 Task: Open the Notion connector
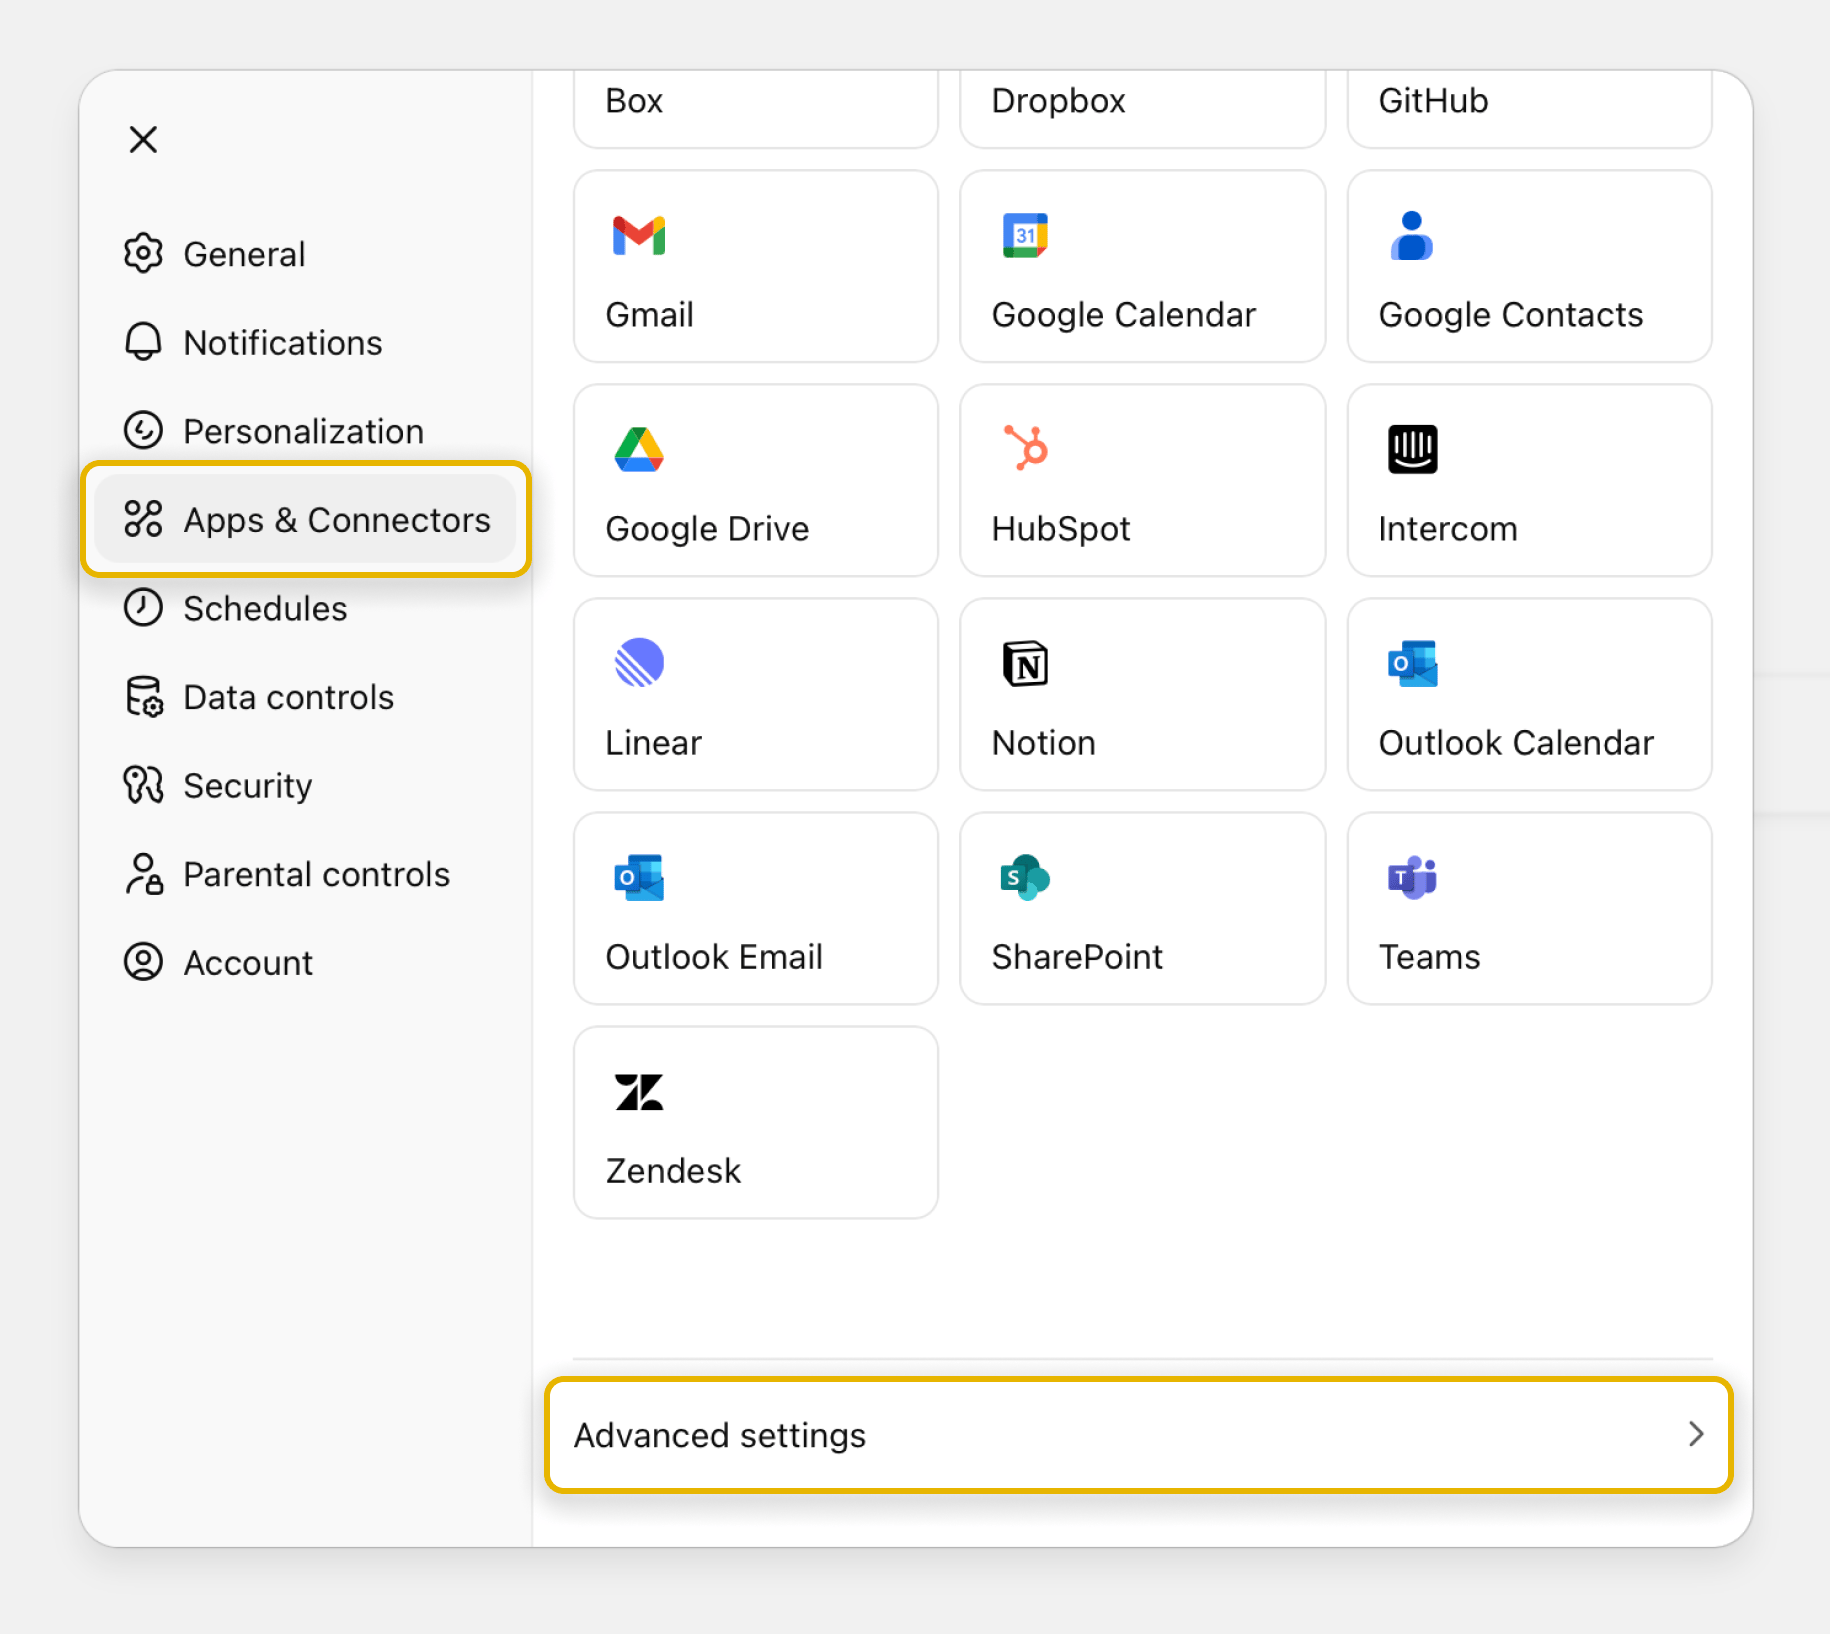(x=1140, y=694)
